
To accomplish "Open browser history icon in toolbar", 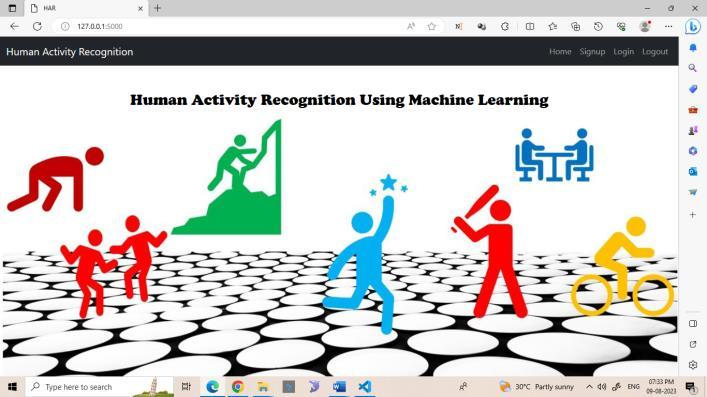I will [598, 26].
